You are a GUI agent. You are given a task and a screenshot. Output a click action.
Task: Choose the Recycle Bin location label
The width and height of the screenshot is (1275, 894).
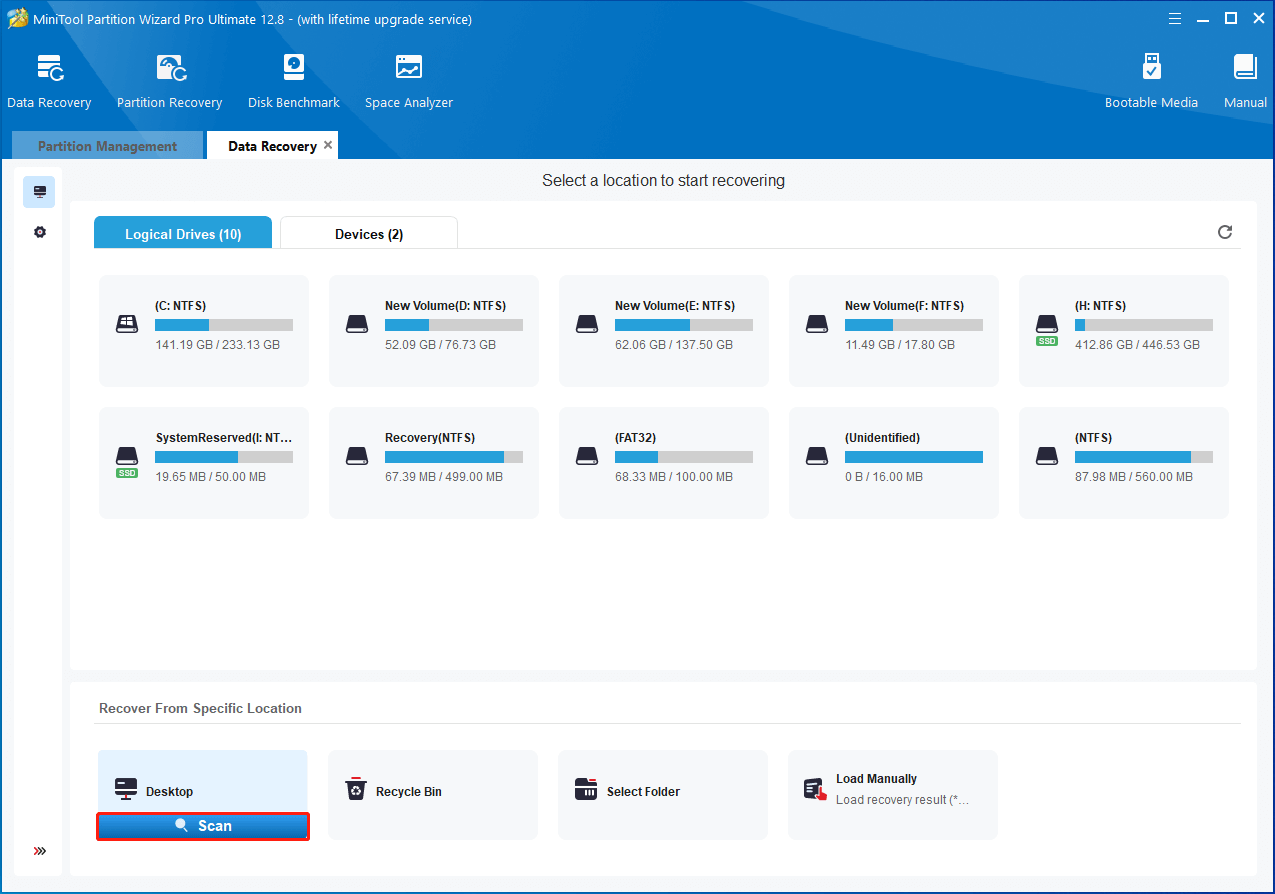409,792
